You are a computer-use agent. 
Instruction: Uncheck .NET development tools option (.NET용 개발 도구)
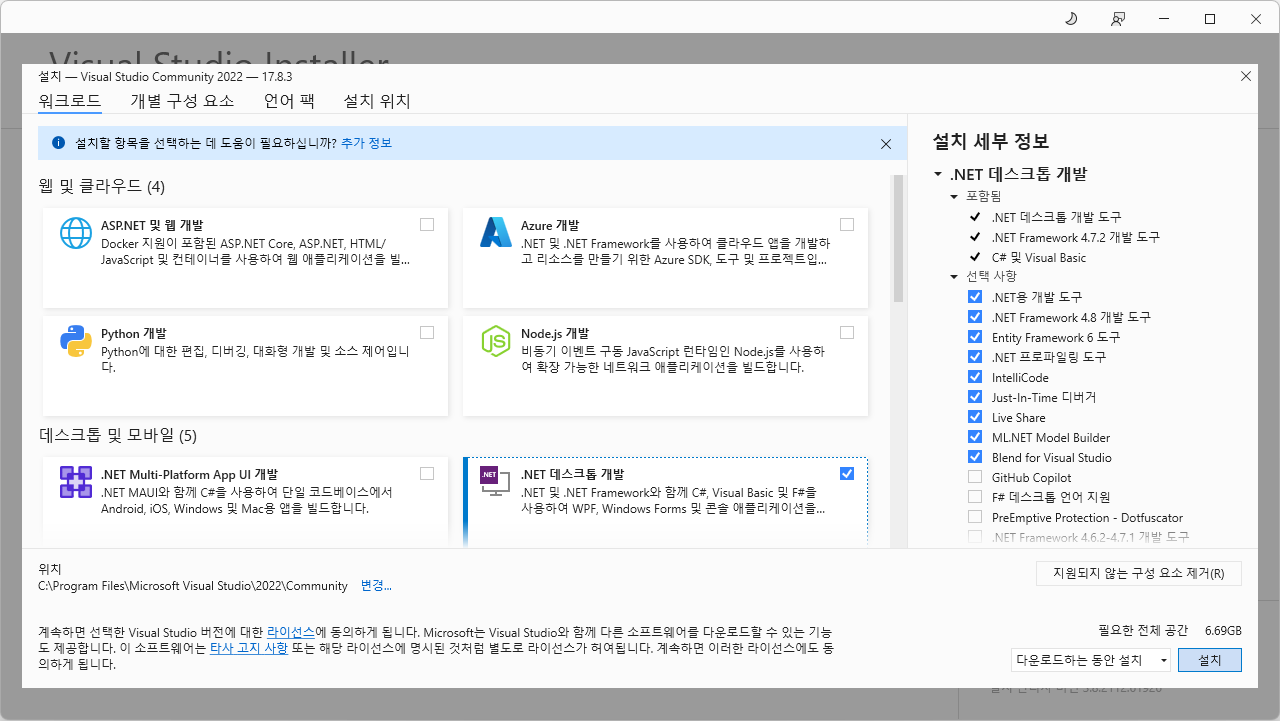click(975, 297)
